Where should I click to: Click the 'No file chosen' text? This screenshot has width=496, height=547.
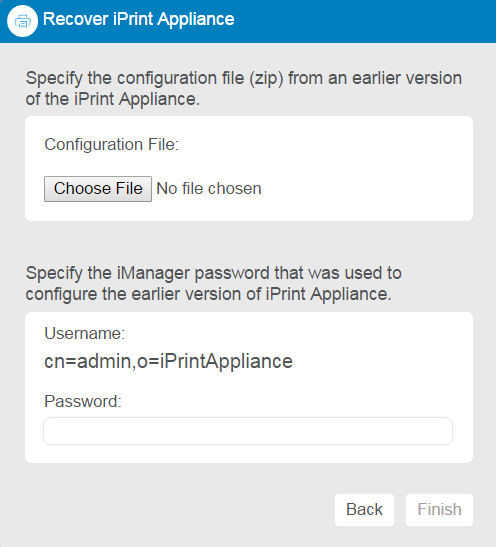point(209,189)
